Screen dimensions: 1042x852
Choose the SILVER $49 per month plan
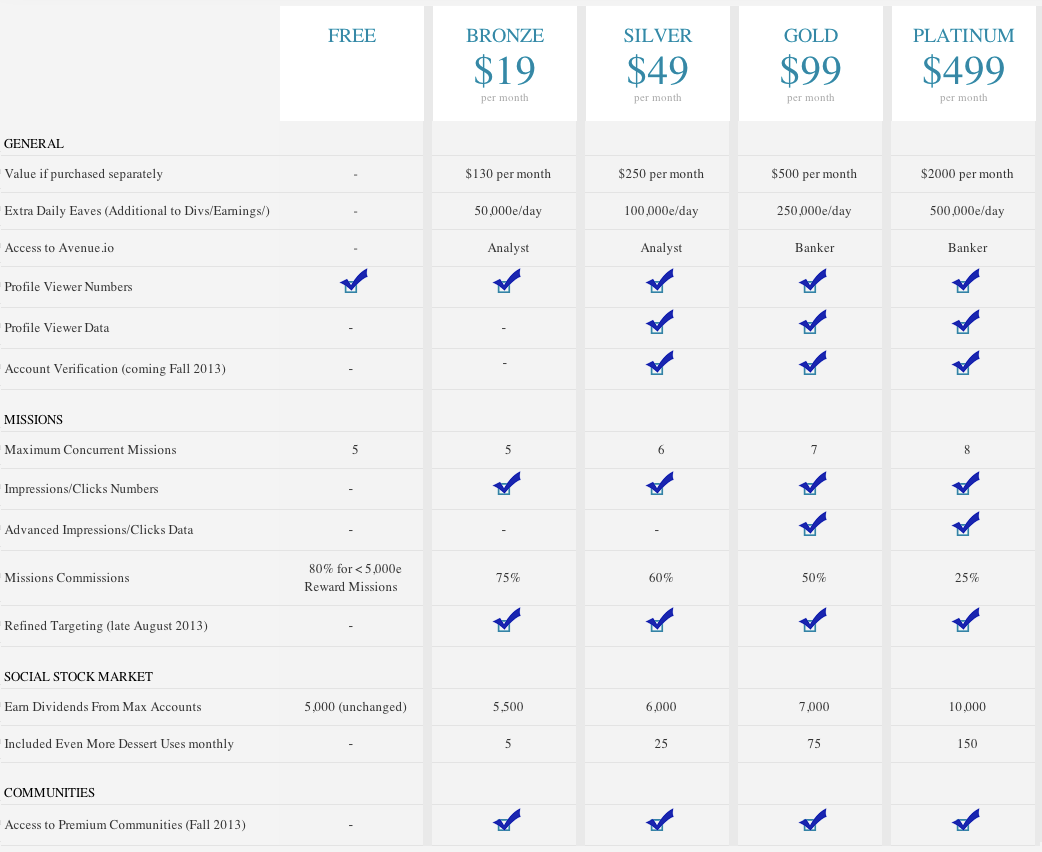tap(658, 64)
